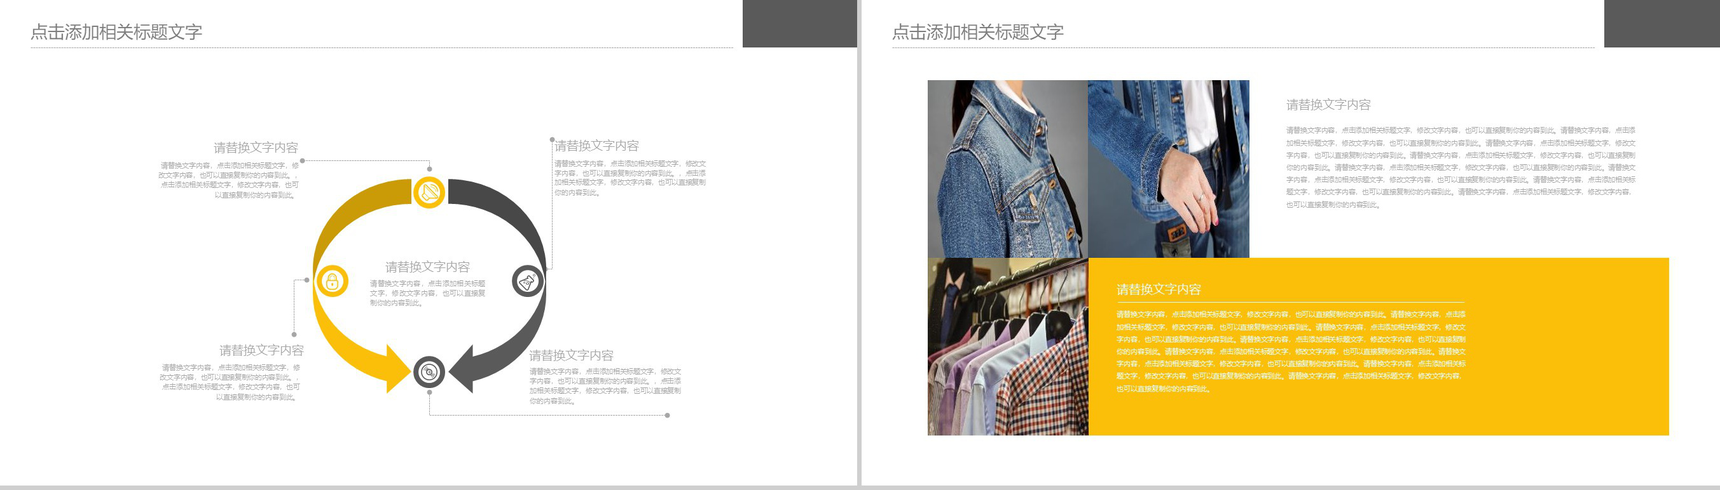The image size is (1720, 490).
Task: Select the large yellow rectangle panel
Action: coord(1378,346)
